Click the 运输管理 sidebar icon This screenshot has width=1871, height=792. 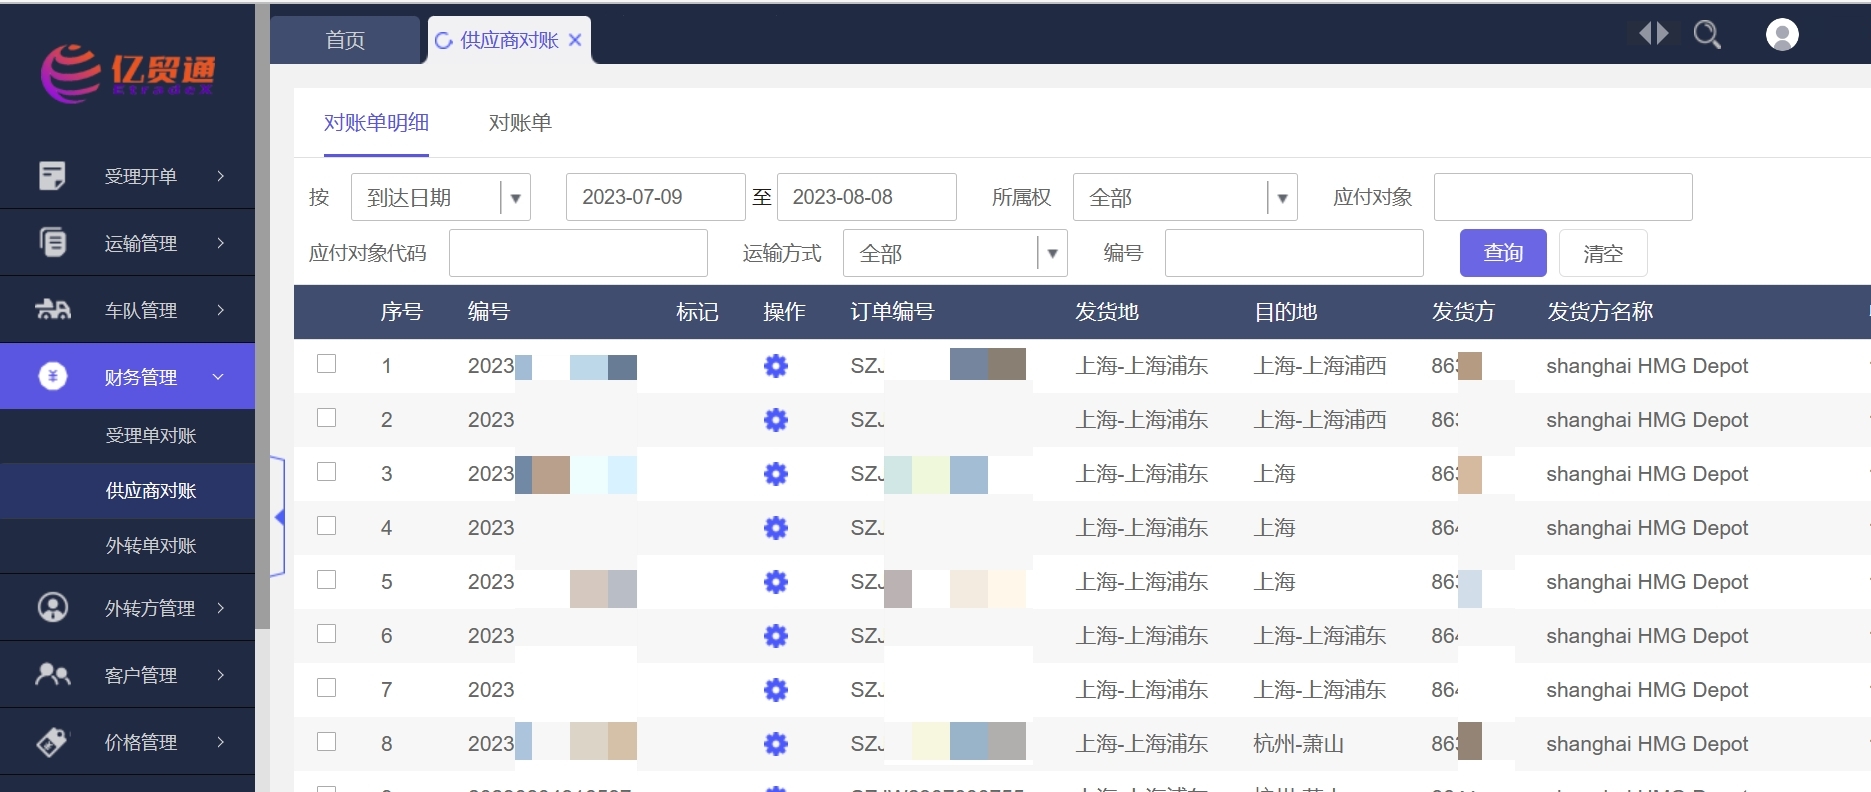coord(52,242)
